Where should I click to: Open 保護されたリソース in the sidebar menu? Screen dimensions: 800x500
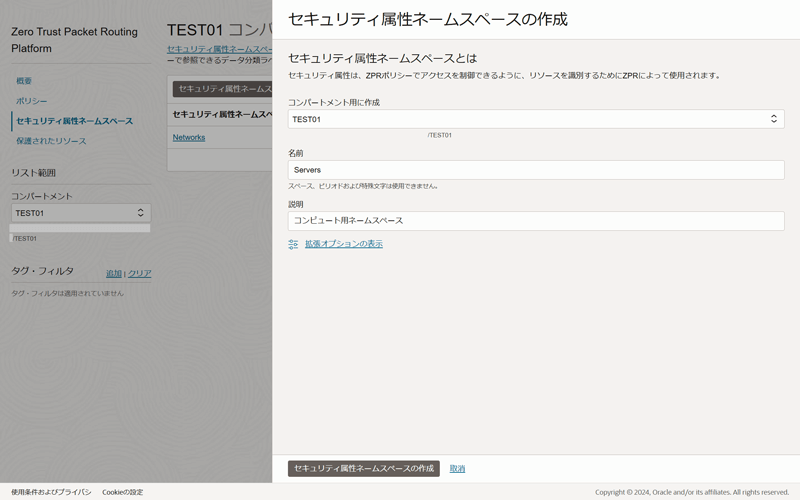click(51, 141)
